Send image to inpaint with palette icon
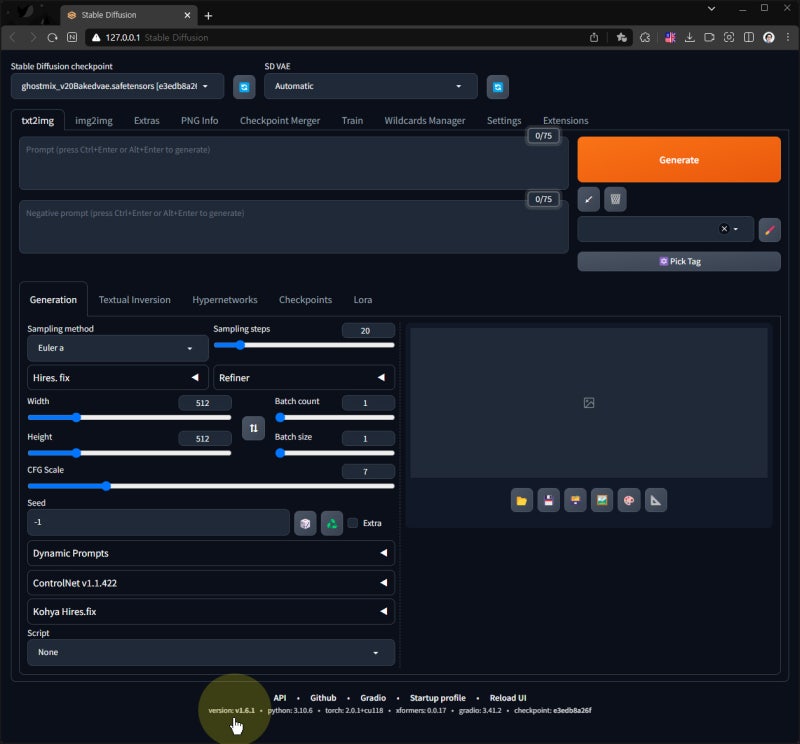Screen dimensions: 800x744 point(629,500)
